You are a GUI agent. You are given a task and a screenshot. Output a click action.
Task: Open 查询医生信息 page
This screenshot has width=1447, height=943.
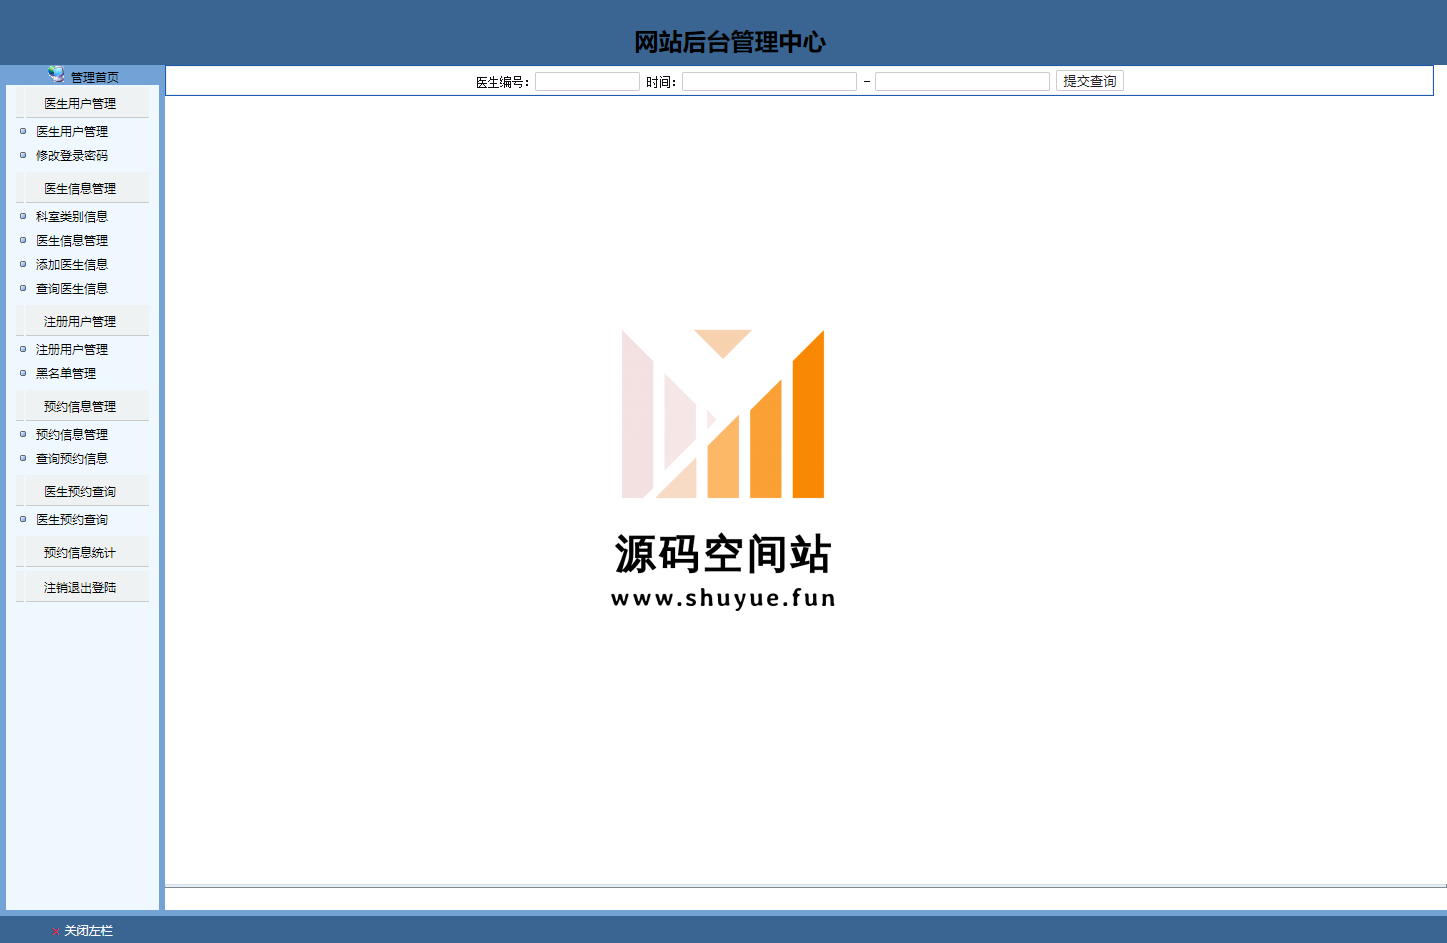[x=72, y=288]
